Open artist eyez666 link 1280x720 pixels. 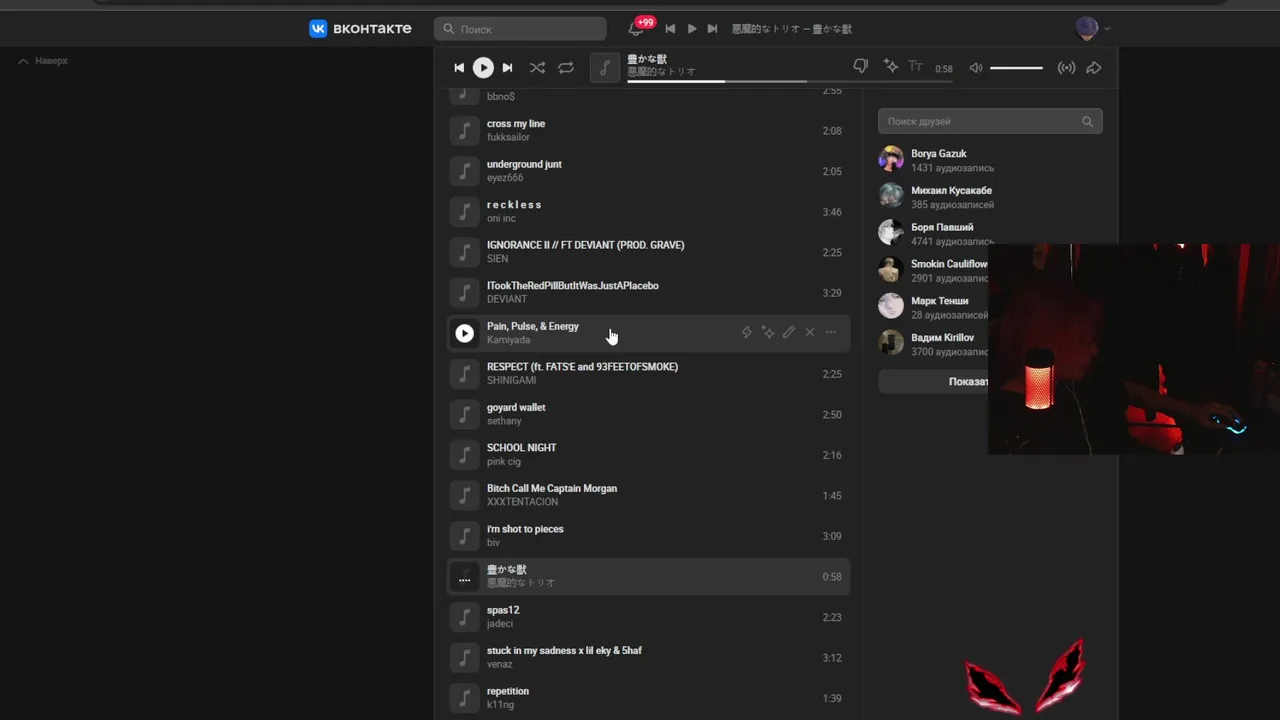coord(505,178)
